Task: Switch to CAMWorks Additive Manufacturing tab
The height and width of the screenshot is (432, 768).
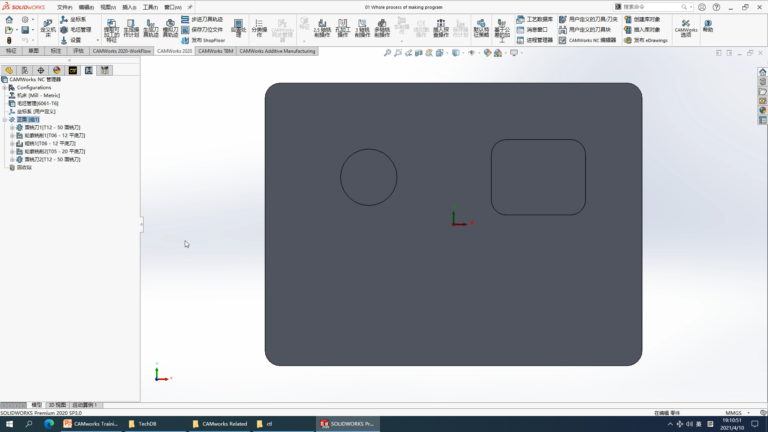Action: (x=277, y=51)
